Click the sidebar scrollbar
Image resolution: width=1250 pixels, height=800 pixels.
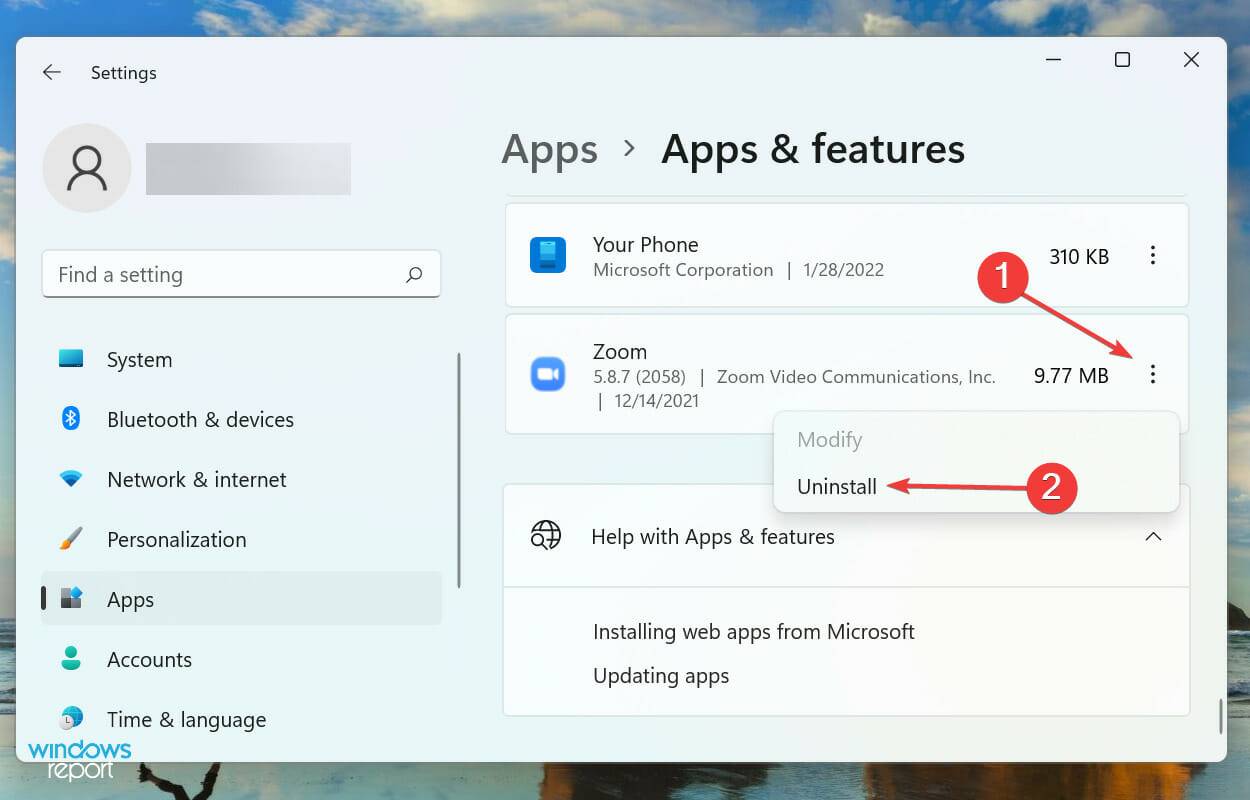458,460
